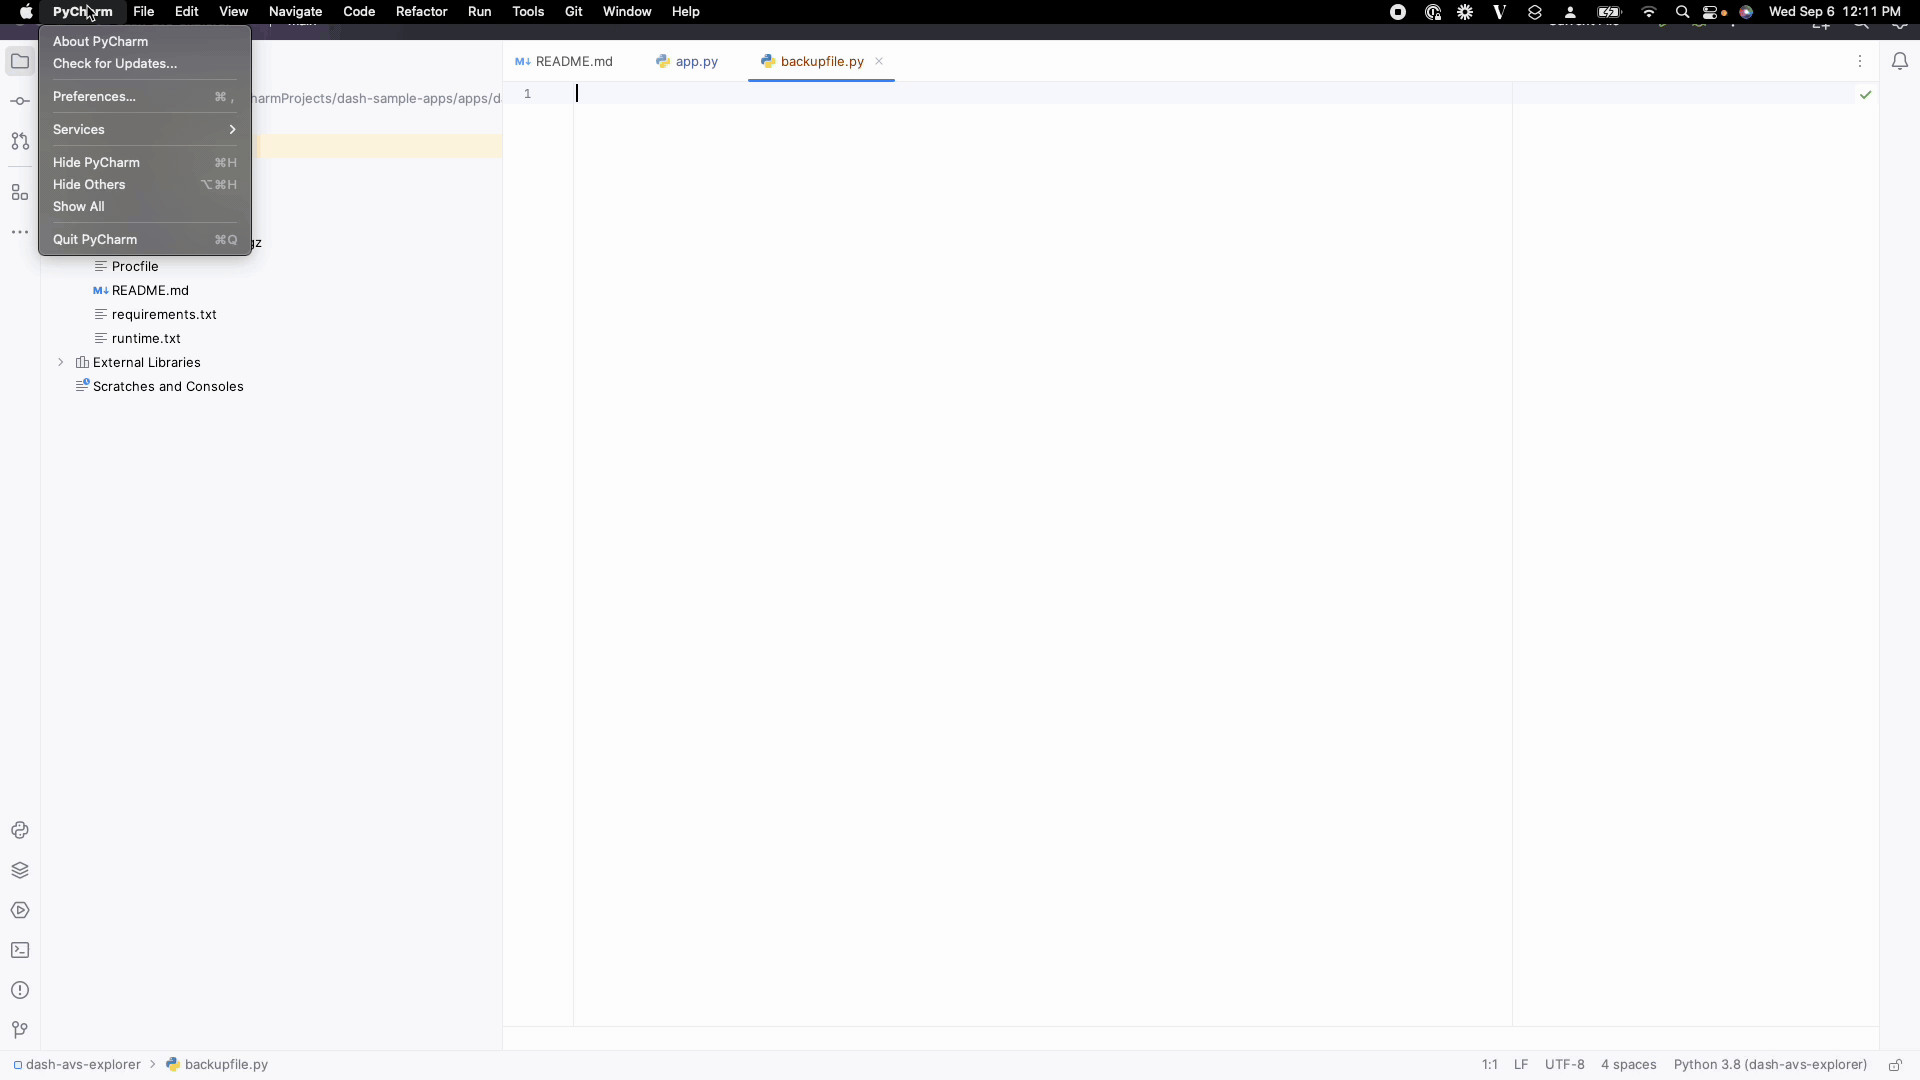Click the plugins icon in the left sidebar

point(18,193)
